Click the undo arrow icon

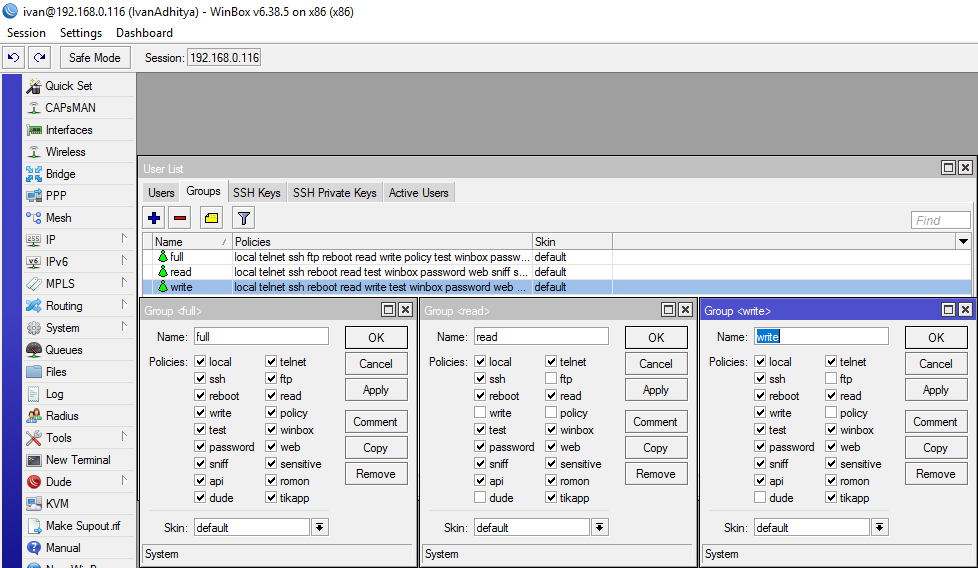pyautogui.click(x=13, y=57)
